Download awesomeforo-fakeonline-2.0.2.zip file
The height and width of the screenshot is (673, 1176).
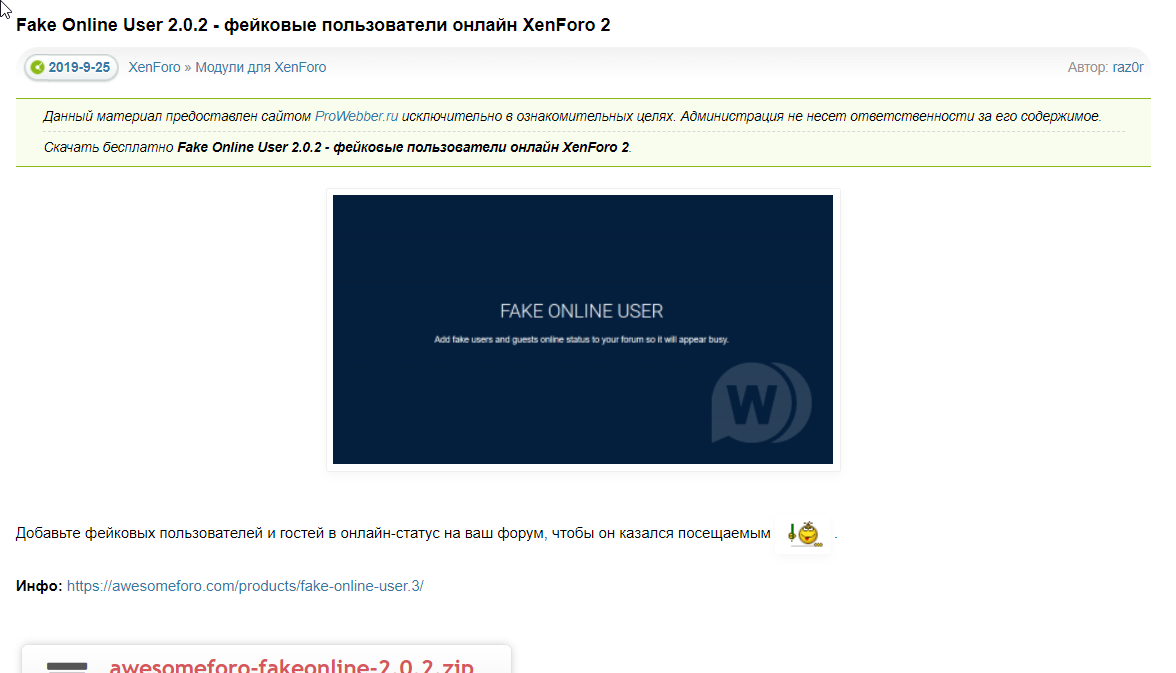point(292,665)
